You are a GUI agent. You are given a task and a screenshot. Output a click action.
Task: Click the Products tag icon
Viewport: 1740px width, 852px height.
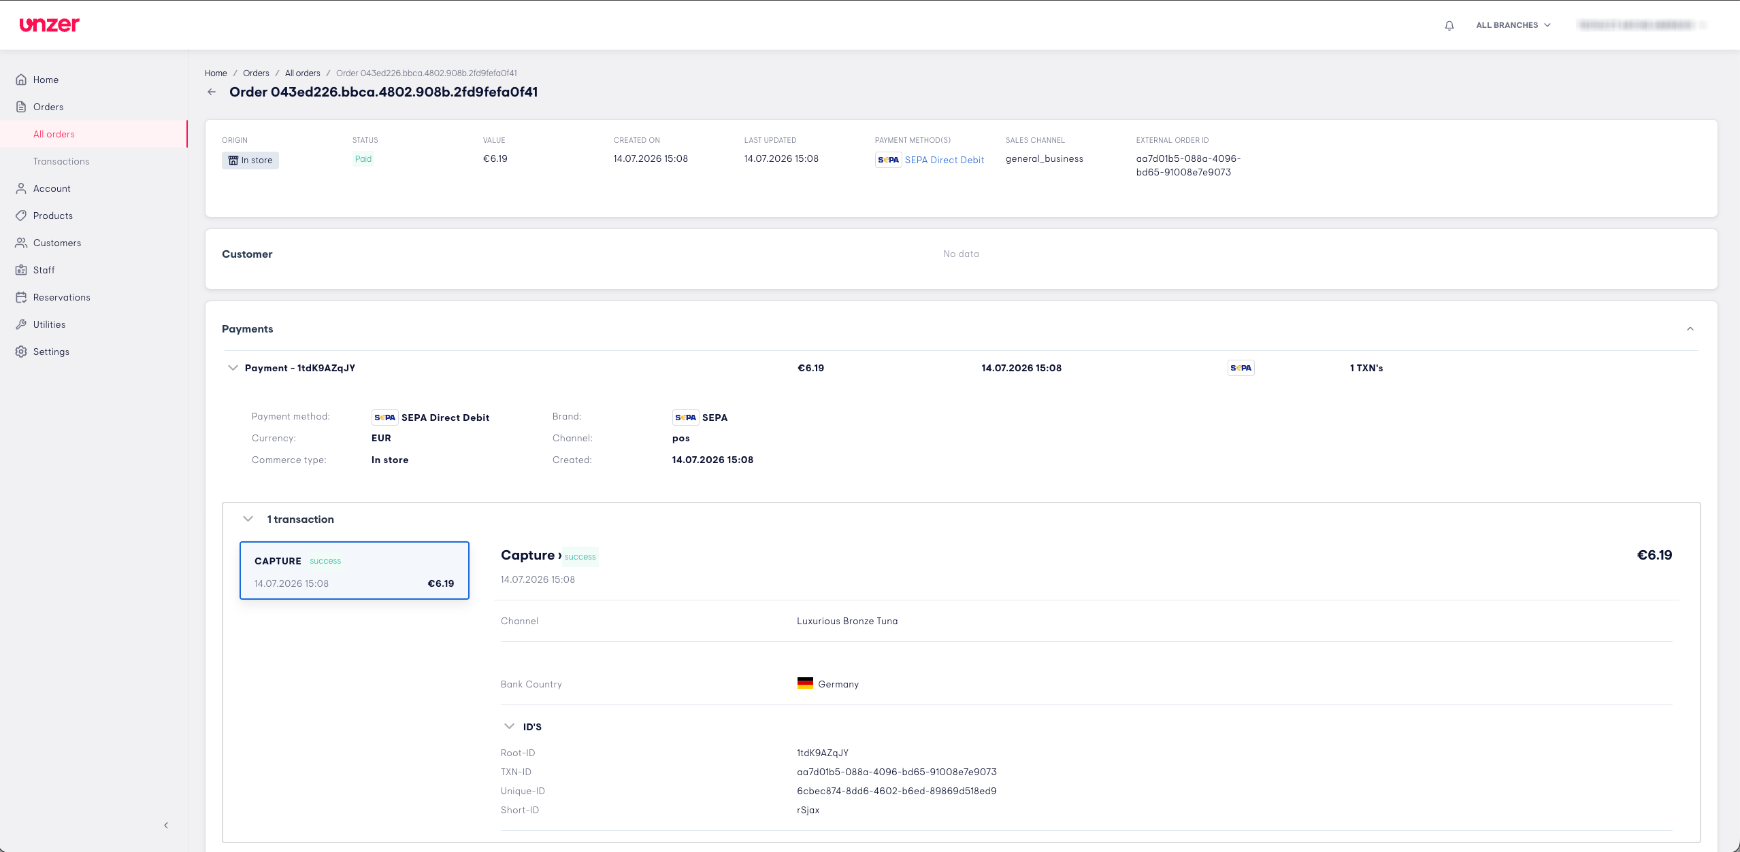click(21, 215)
